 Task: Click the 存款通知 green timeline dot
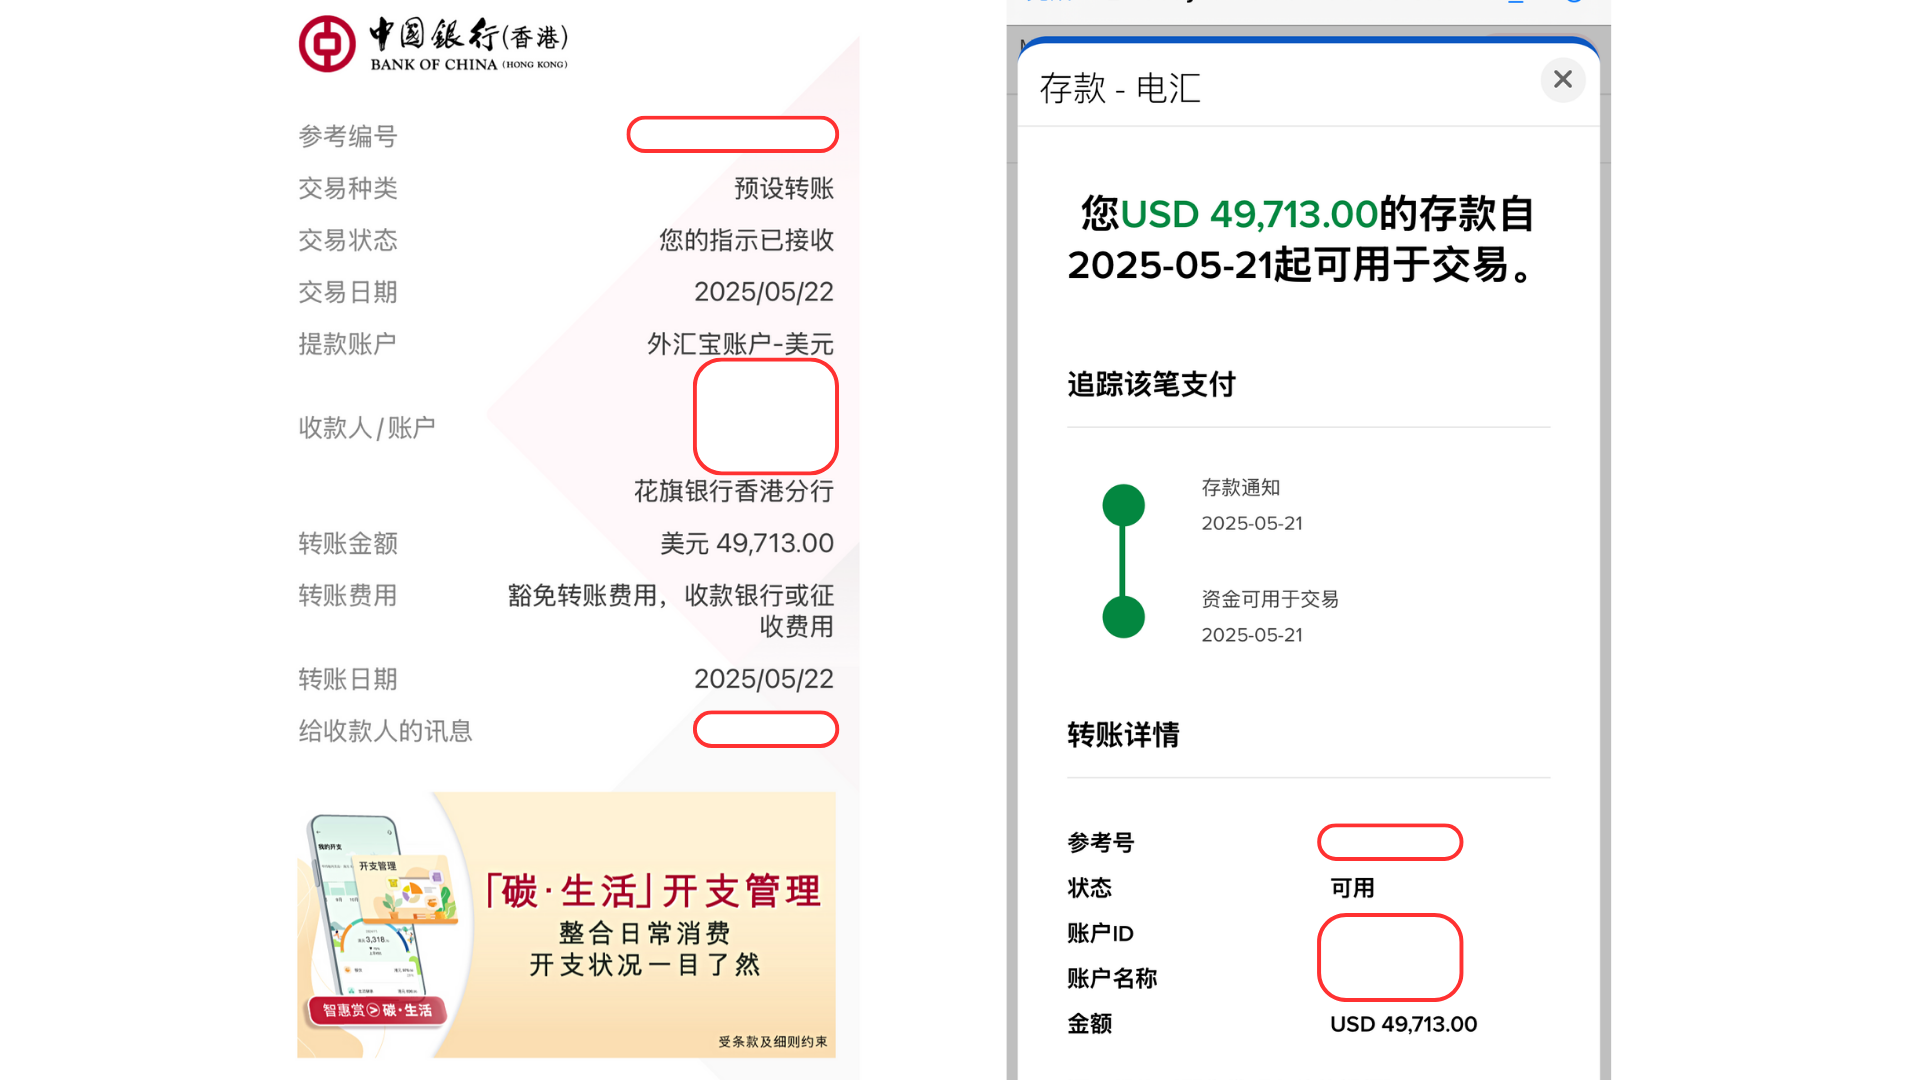[x=1123, y=505]
